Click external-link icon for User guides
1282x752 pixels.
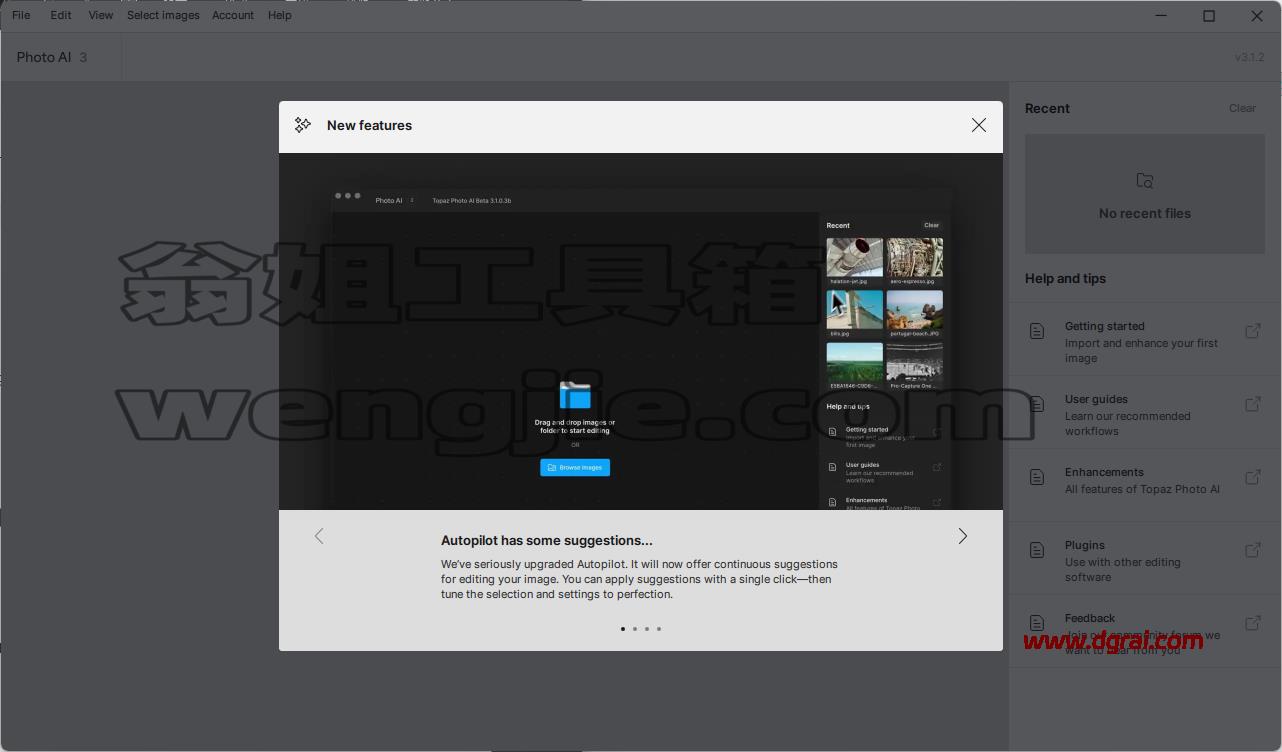pyautogui.click(x=1252, y=404)
